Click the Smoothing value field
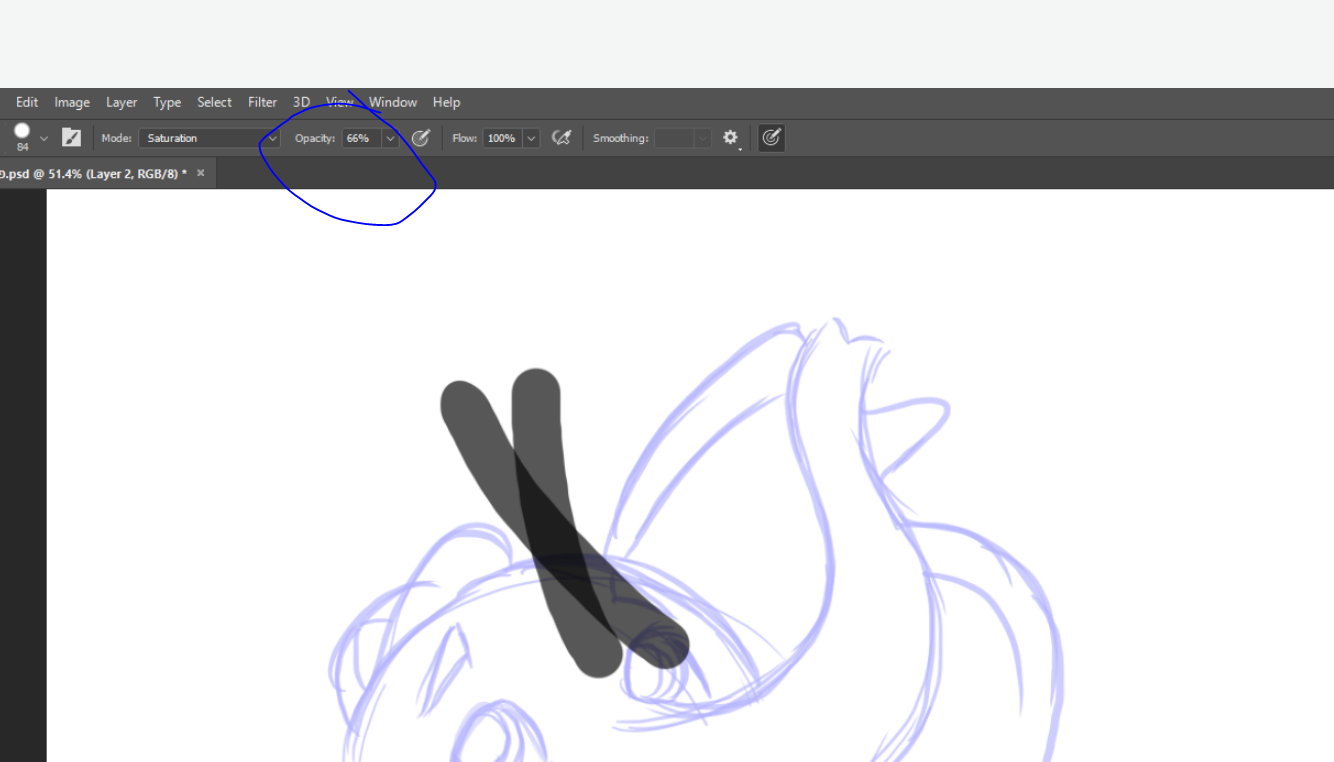Screen dimensions: 1334x762 675,138
